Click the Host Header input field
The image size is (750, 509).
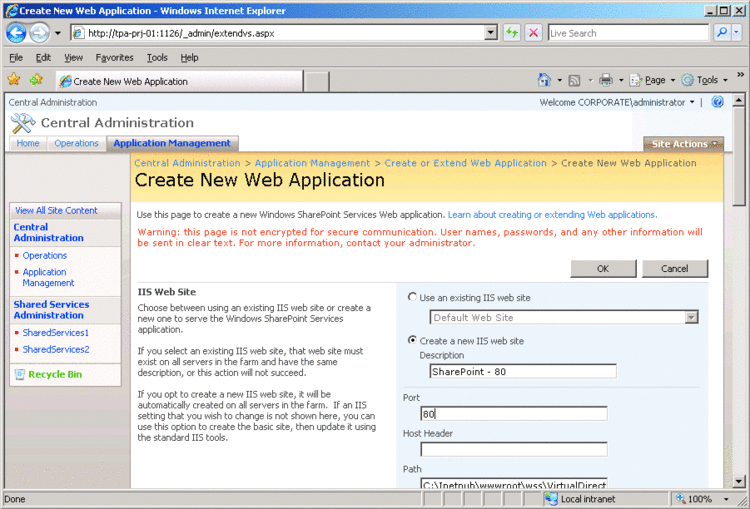(514, 450)
